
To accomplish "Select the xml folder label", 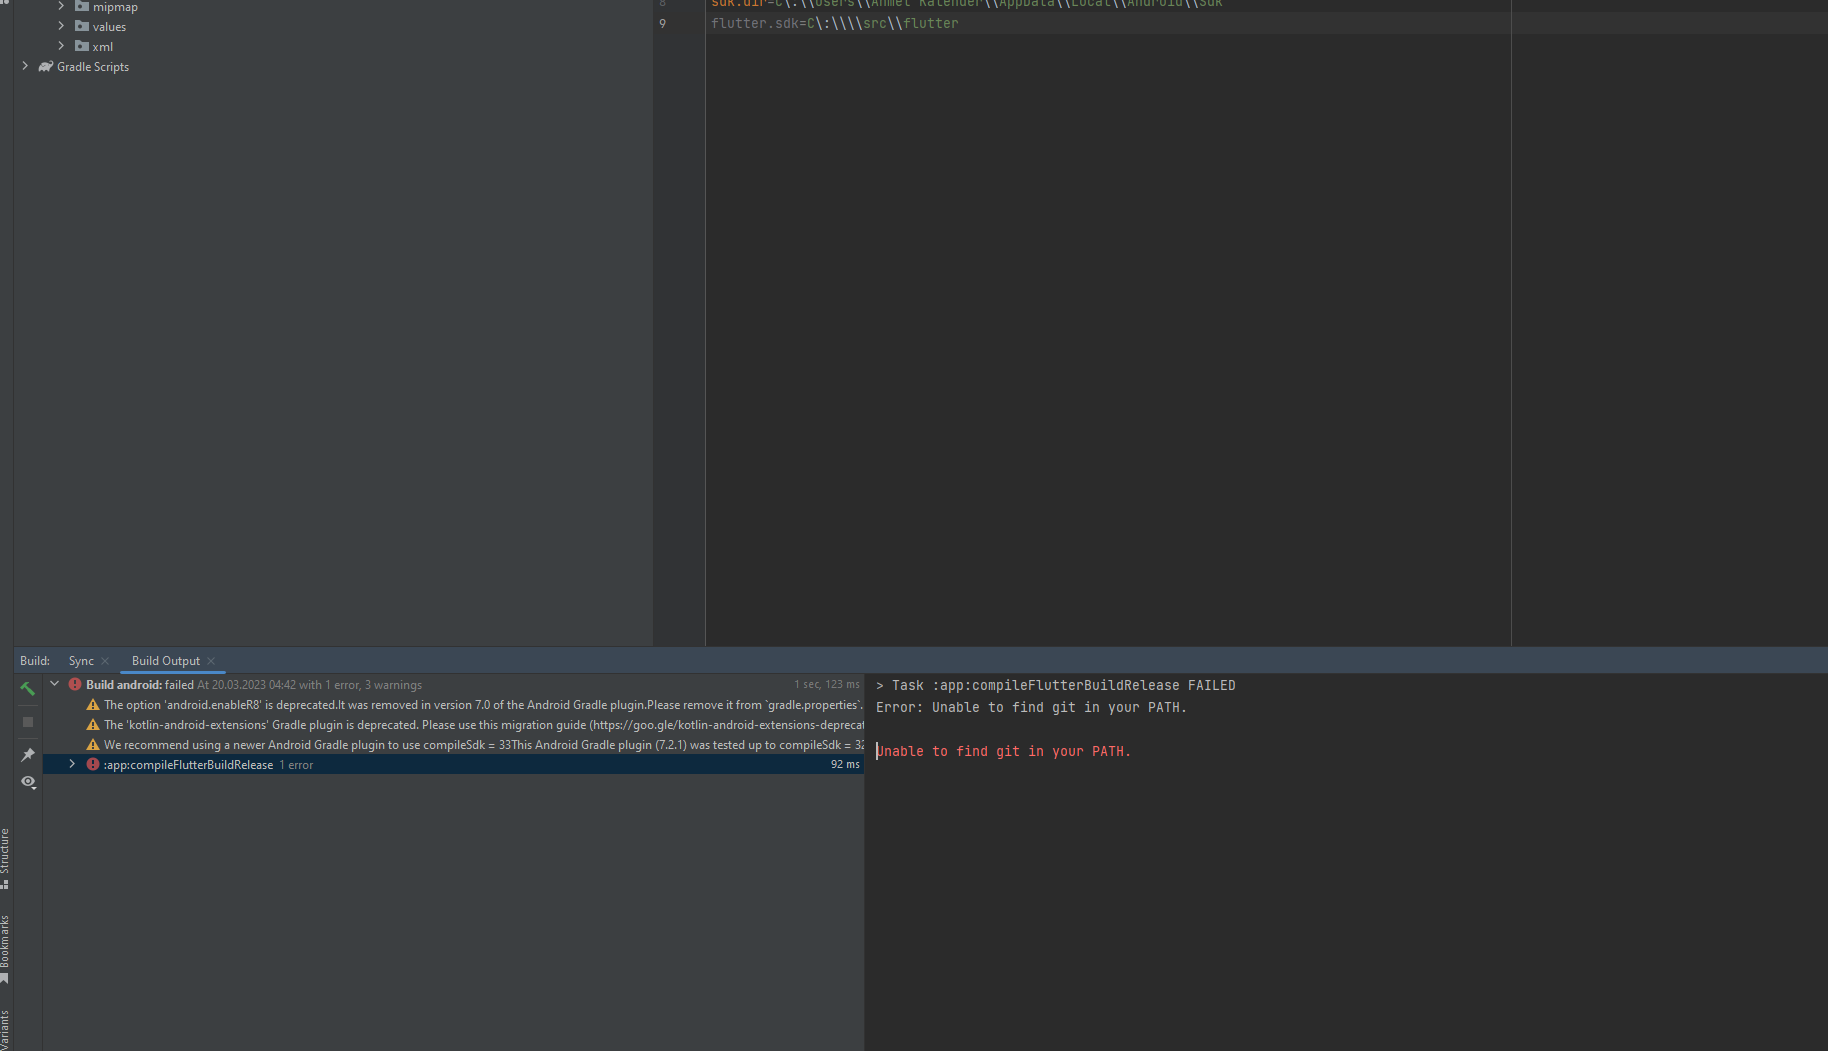I will pyautogui.click(x=103, y=47).
